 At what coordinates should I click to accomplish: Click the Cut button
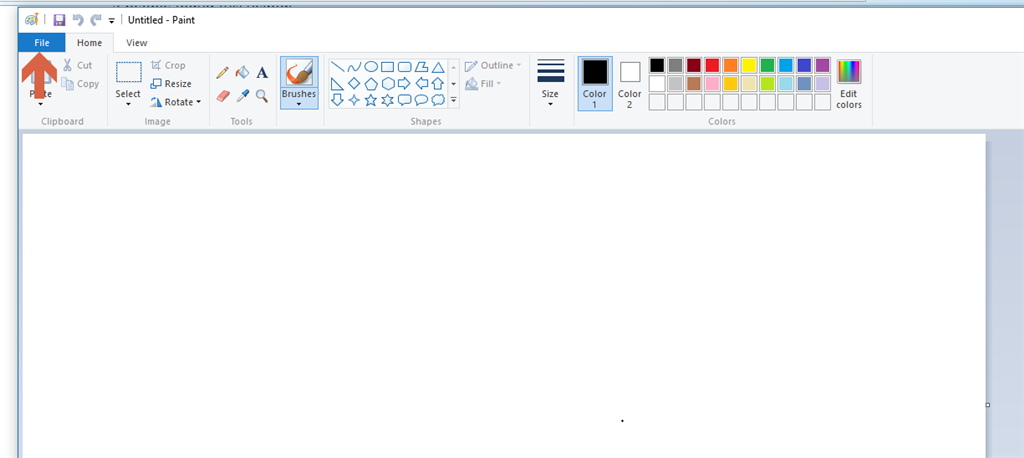pyautogui.click(x=77, y=65)
